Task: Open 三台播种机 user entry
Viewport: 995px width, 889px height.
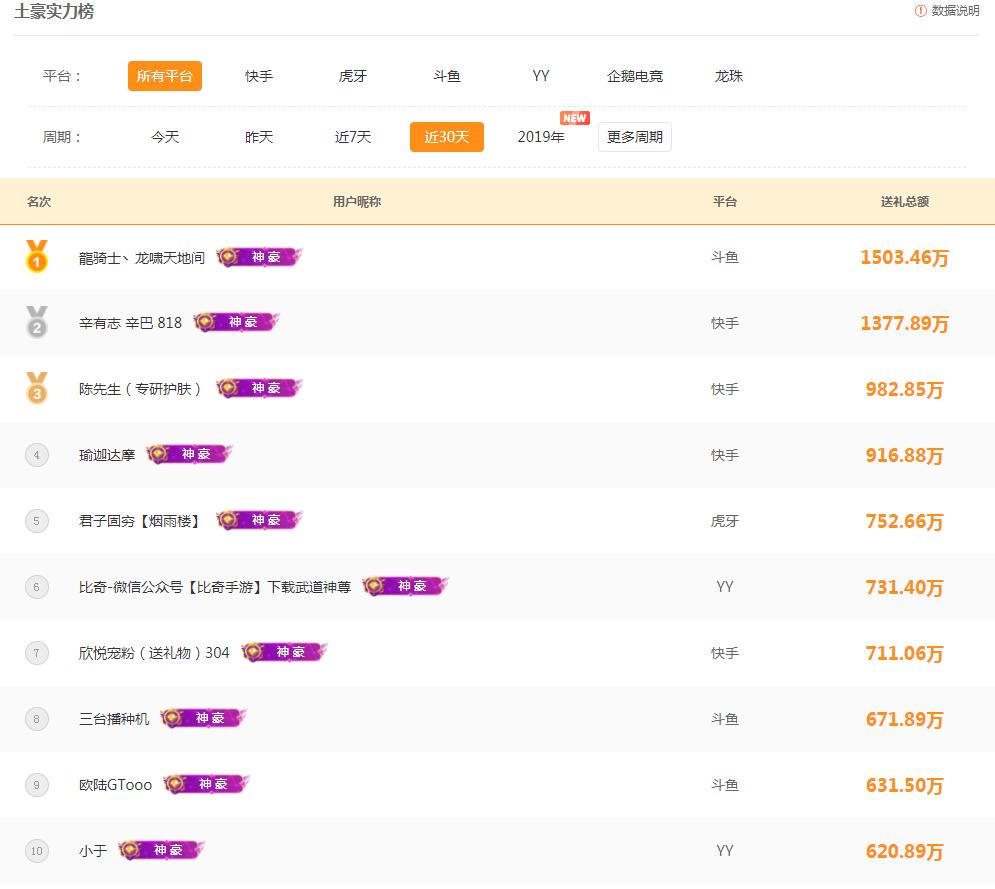Action: (114, 719)
